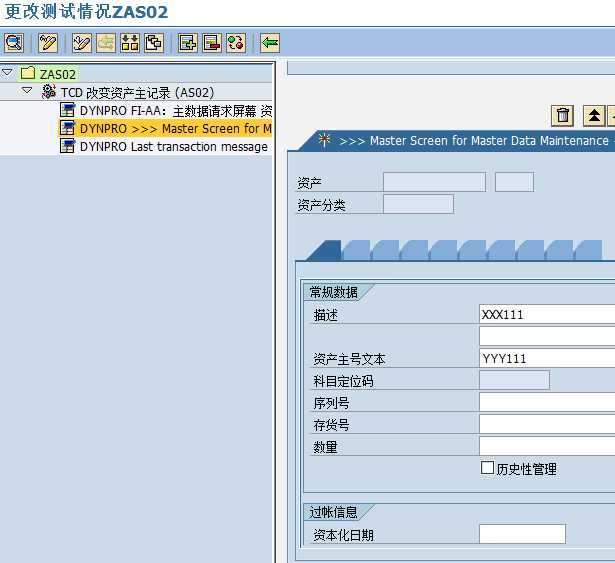This screenshot has width=615, height=563.
Task: Click the green and red circles icon
Action: coord(236,43)
